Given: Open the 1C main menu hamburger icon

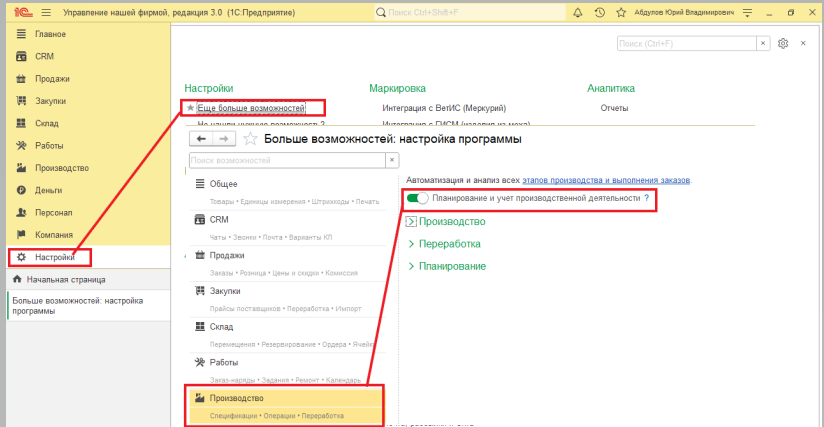Looking at the screenshot, I should point(46,12).
